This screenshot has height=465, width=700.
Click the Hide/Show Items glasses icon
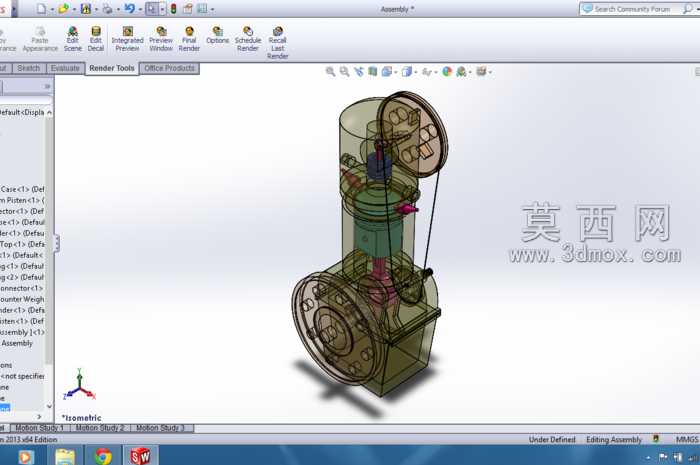point(426,72)
